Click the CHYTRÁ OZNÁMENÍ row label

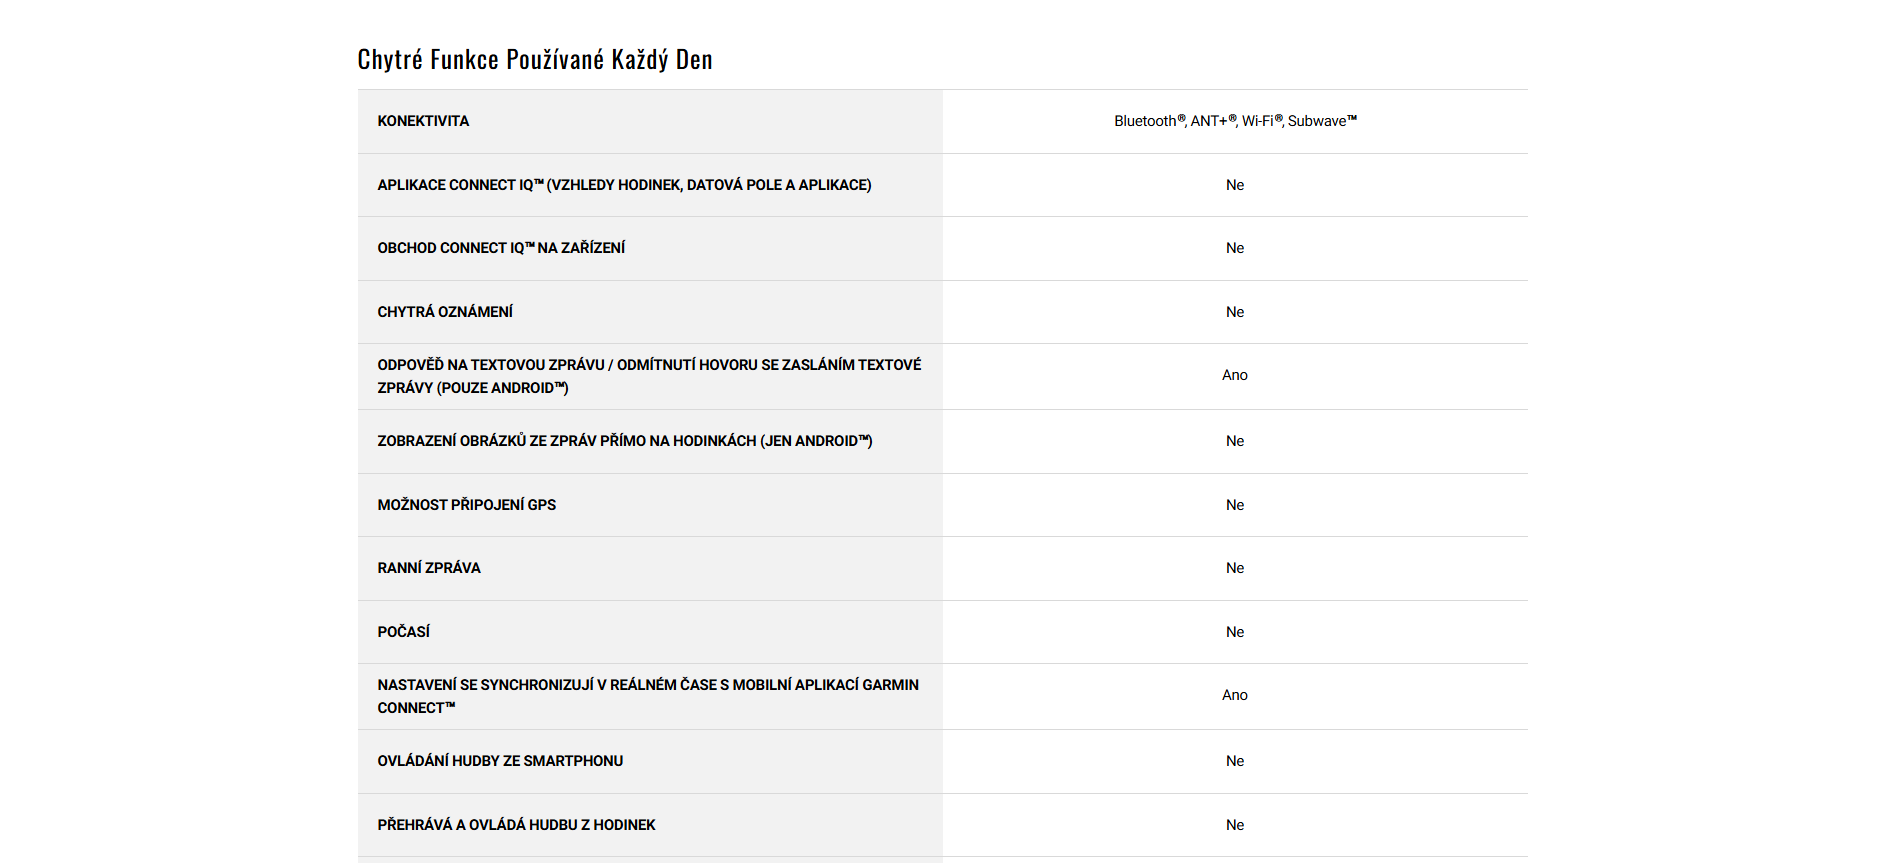pyautogui.click(x=445, y=312)
